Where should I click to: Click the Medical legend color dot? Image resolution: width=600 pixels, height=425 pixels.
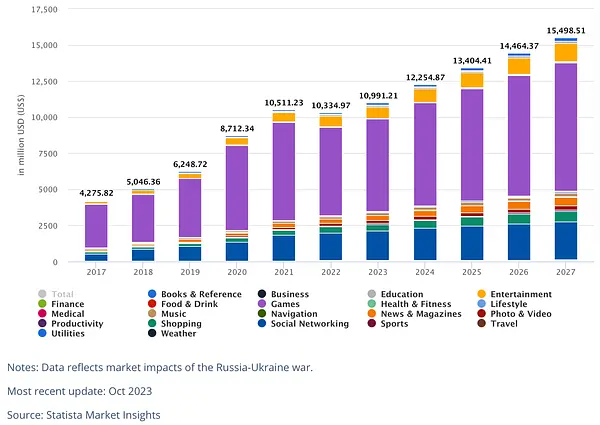pyautogui.click(x=42, y=314)
